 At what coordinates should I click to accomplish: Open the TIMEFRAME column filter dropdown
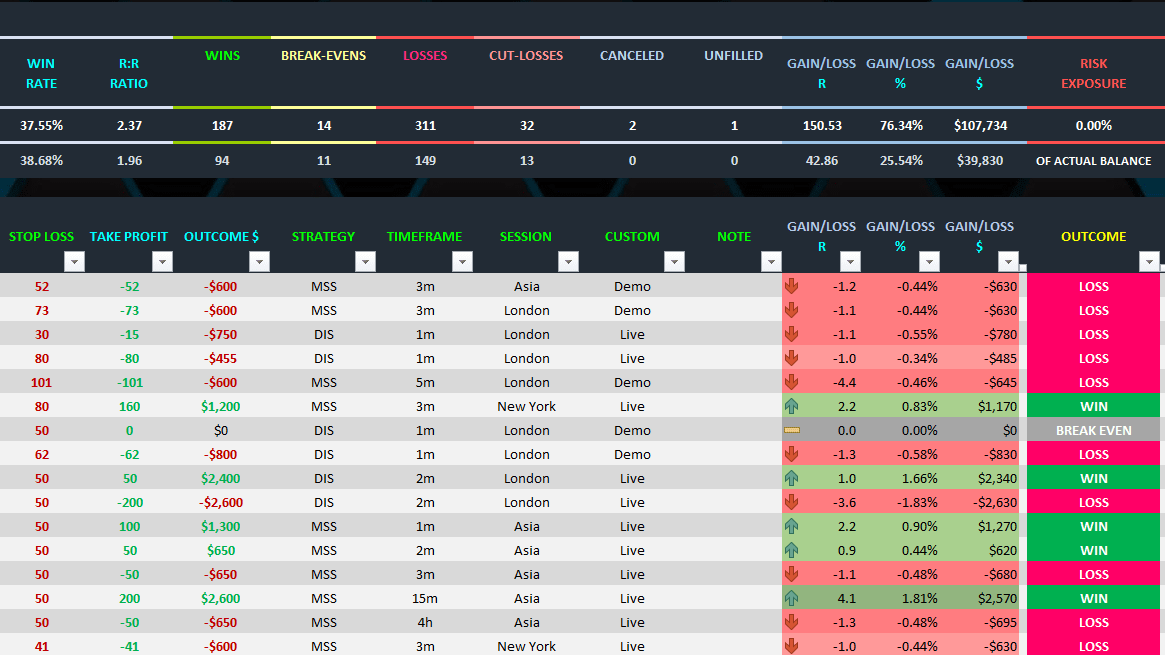462,261
